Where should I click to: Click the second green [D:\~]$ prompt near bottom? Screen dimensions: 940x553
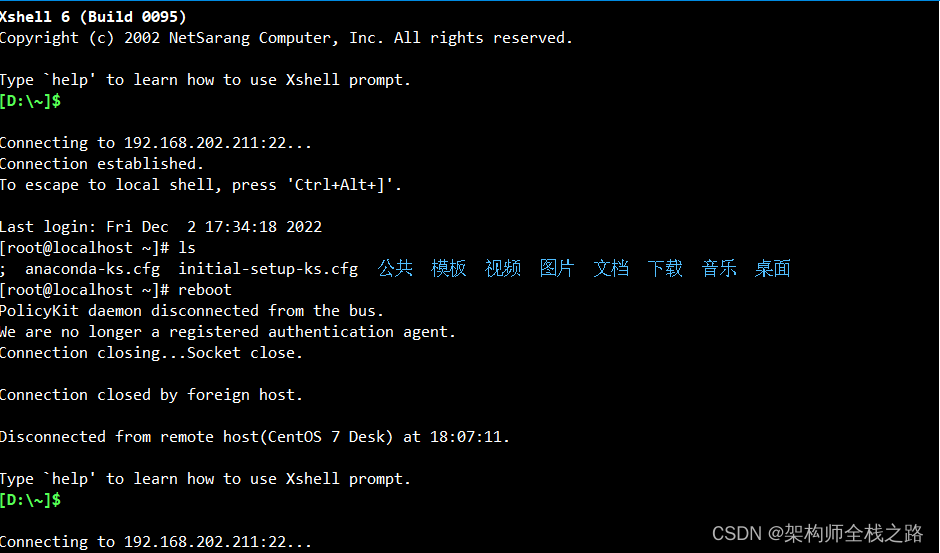point(31,499)
